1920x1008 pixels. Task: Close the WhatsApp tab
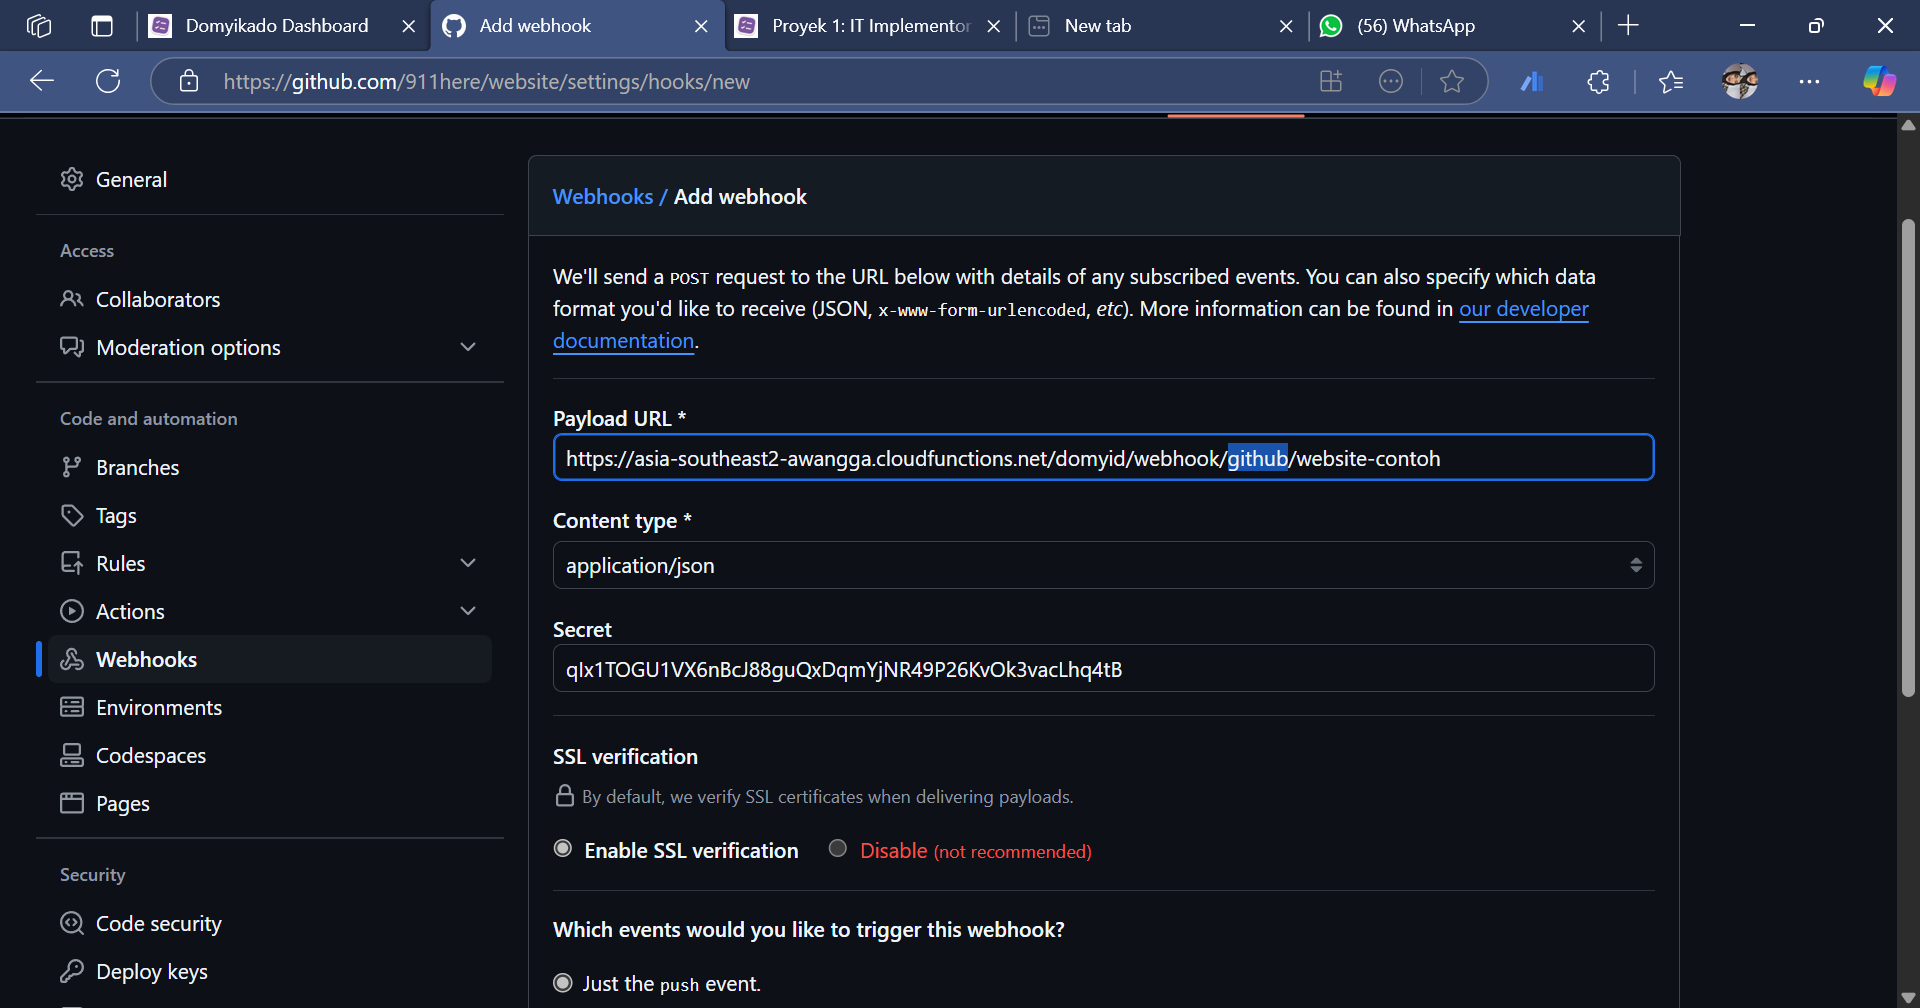pos(1579,26)
